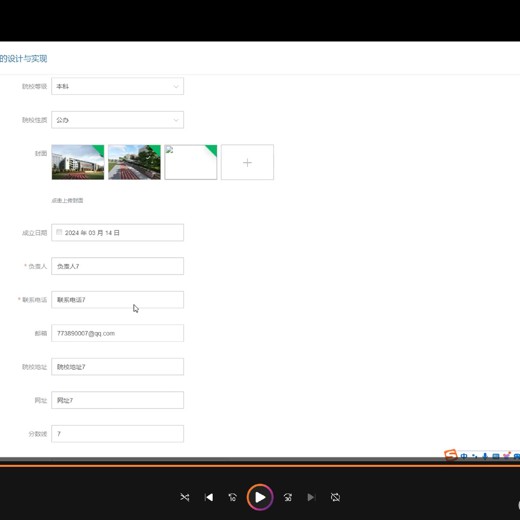Jump to the next track
520x520 pixels.
(x=311, y=497)
